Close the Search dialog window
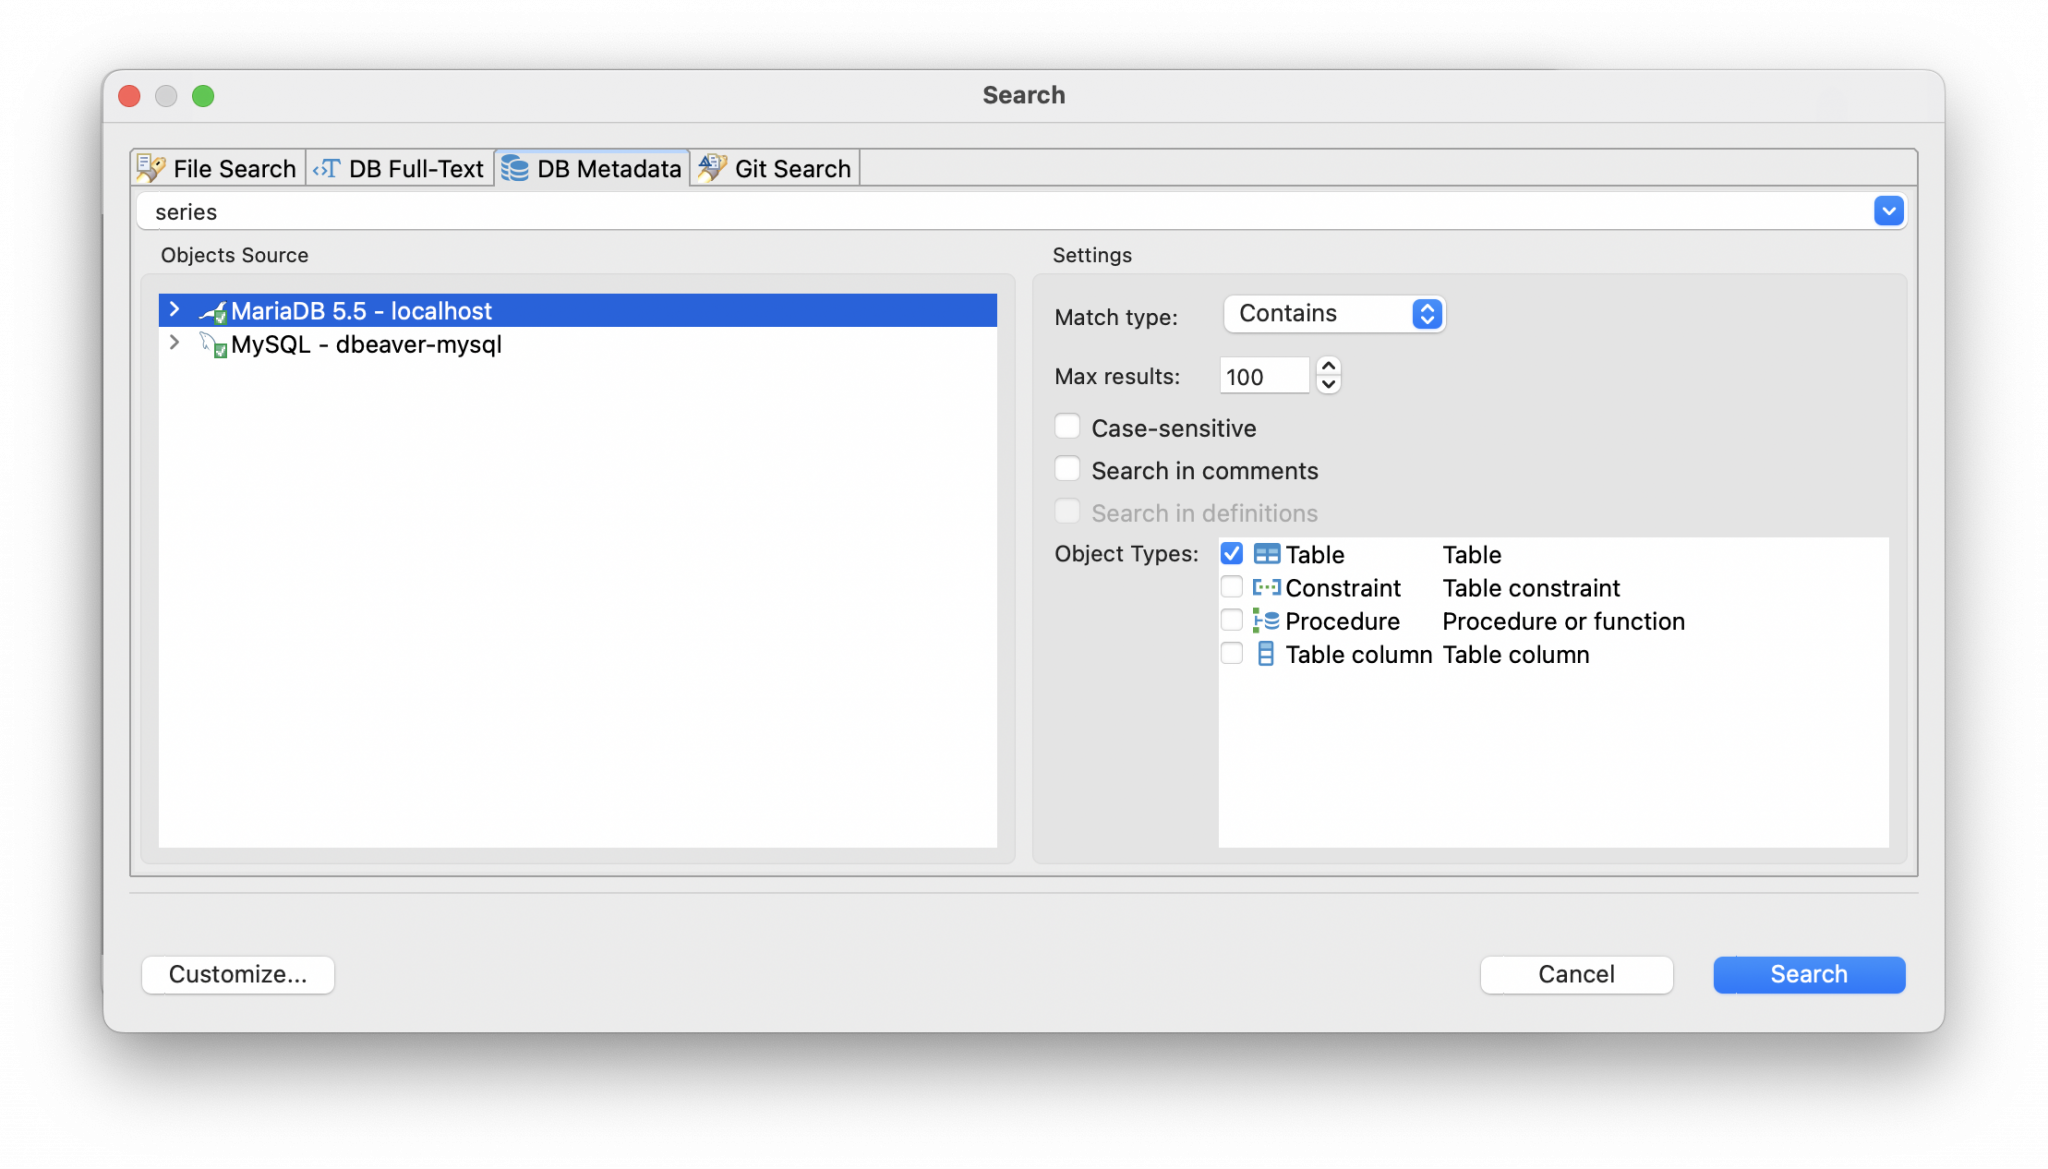 (129, 96)
